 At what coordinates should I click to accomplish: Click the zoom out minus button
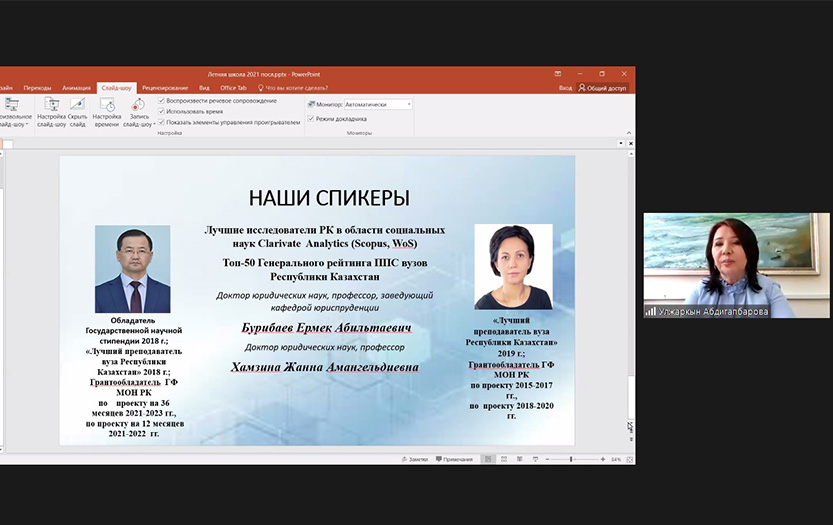point(547,459)
